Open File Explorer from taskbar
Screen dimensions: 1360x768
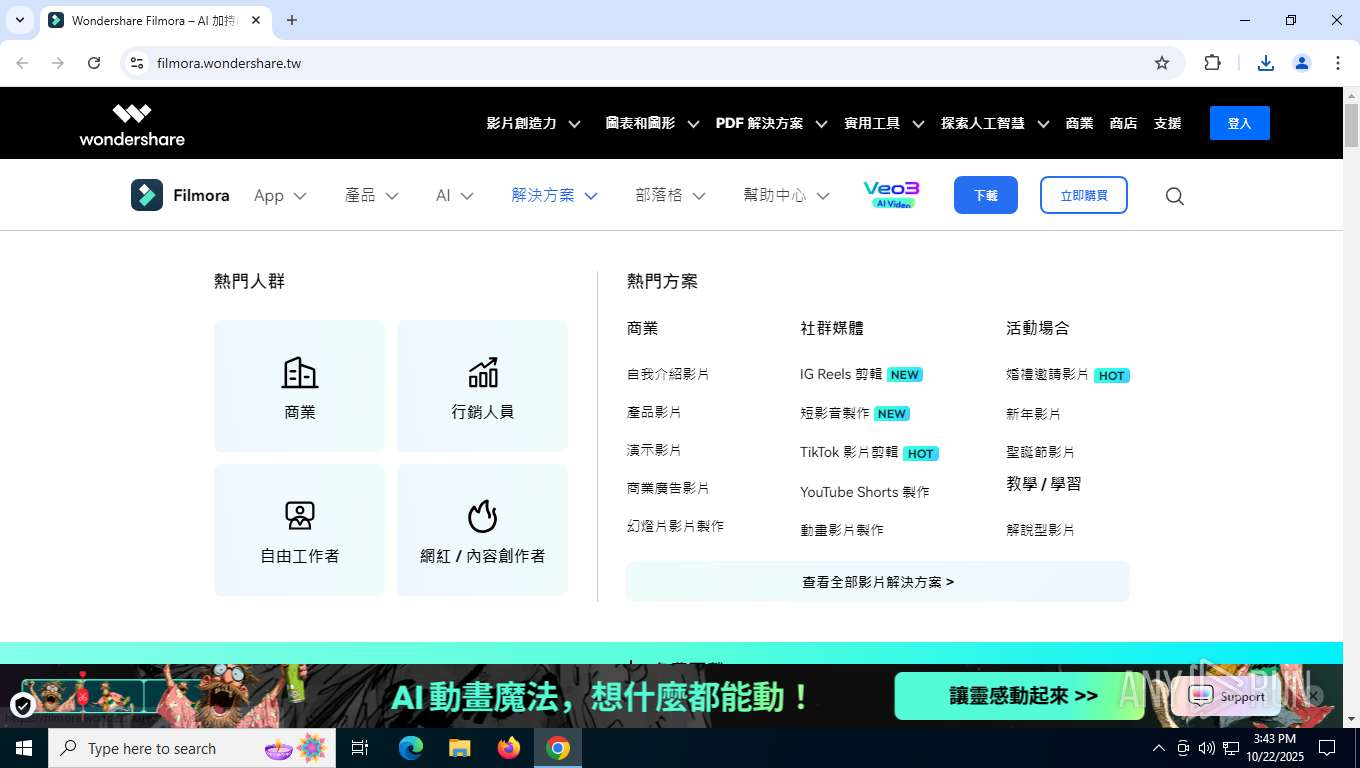(459, 748)
